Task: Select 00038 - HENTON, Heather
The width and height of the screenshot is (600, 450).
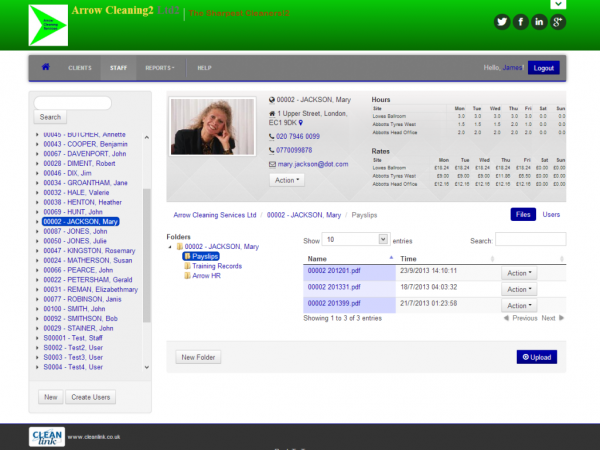Action: pyautogui.click(x=82, y=202)
